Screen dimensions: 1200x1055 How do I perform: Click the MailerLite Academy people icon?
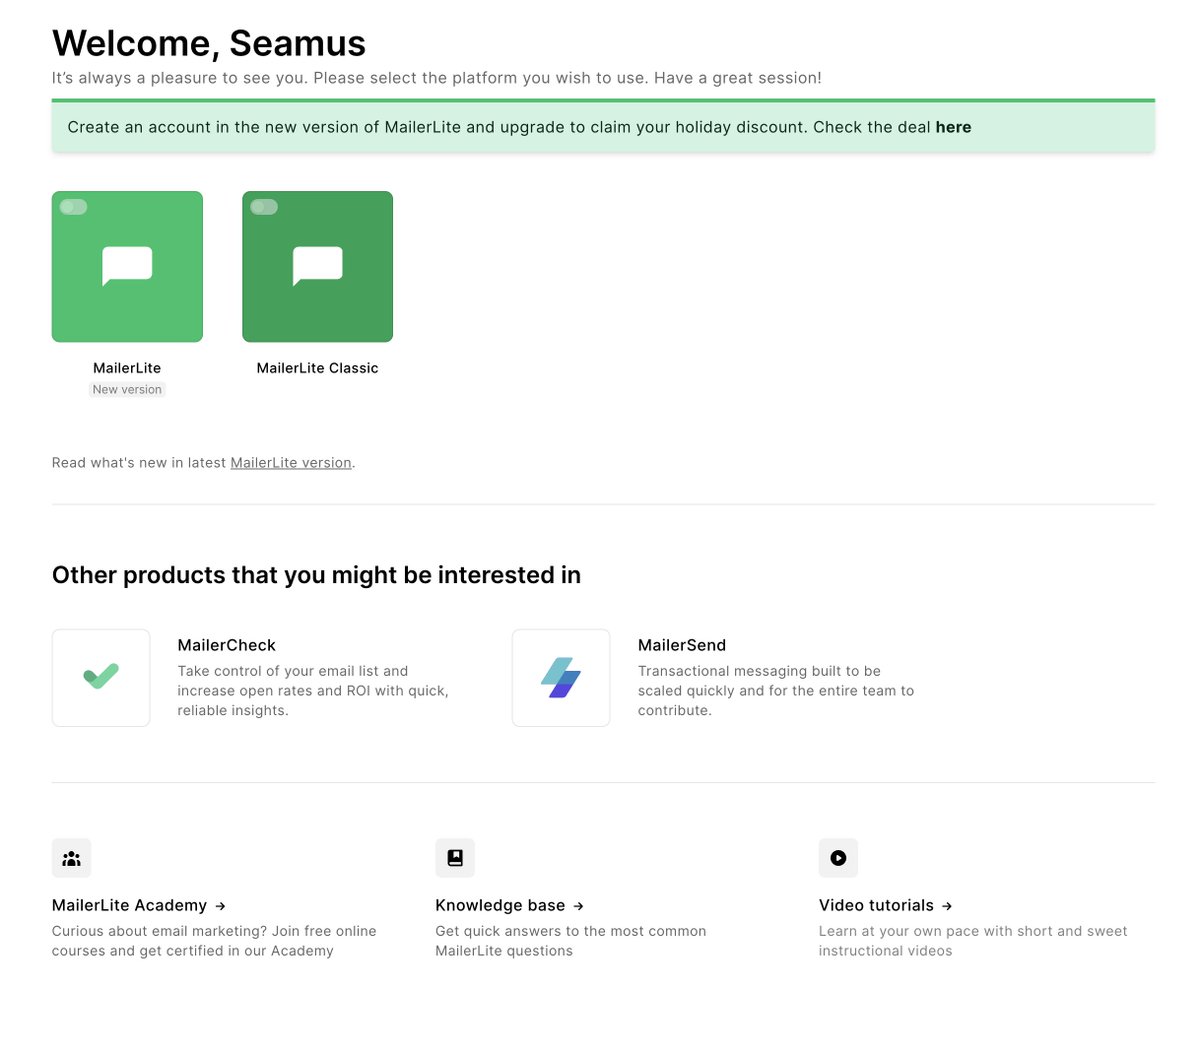click(x=71, y=858)
